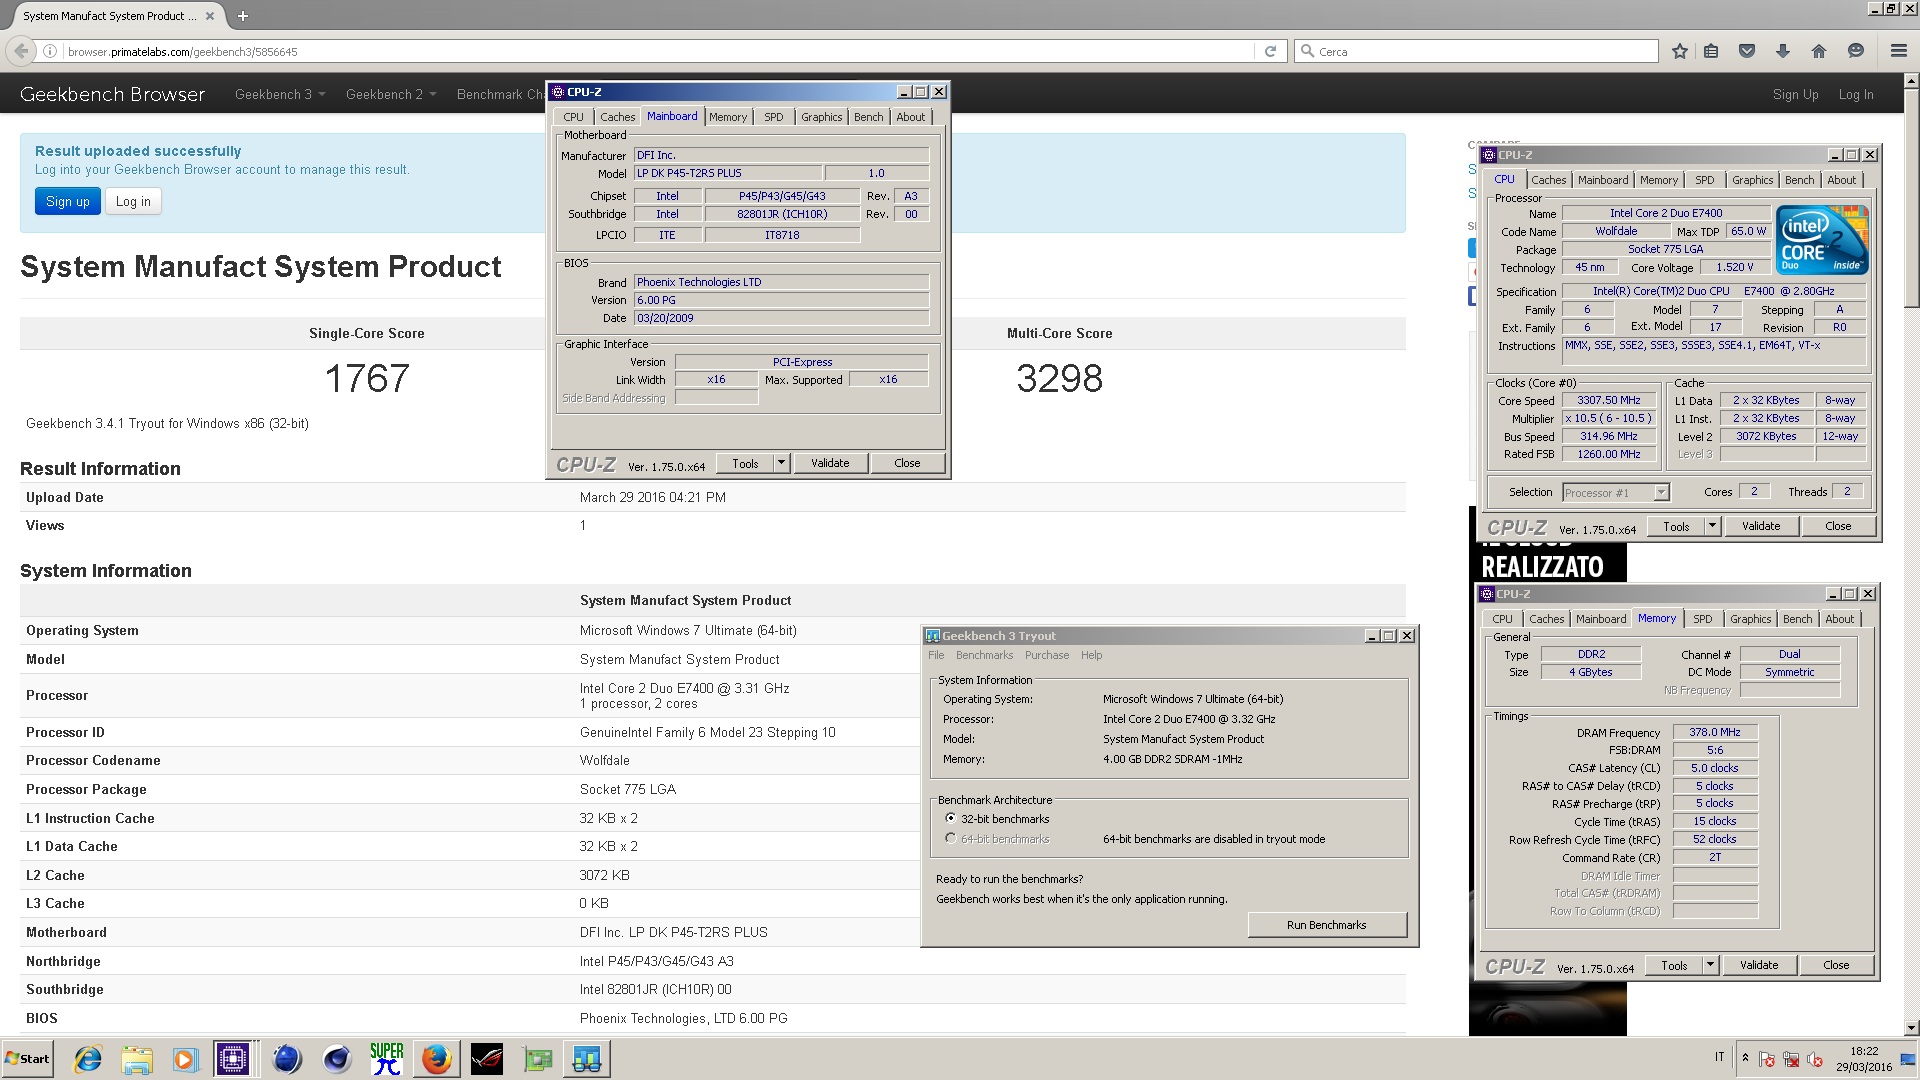Click Validate in Mainboard CPU-Z window
Image resolution: width=1920 pixels, height=1080 pixels.
point(830,463)
